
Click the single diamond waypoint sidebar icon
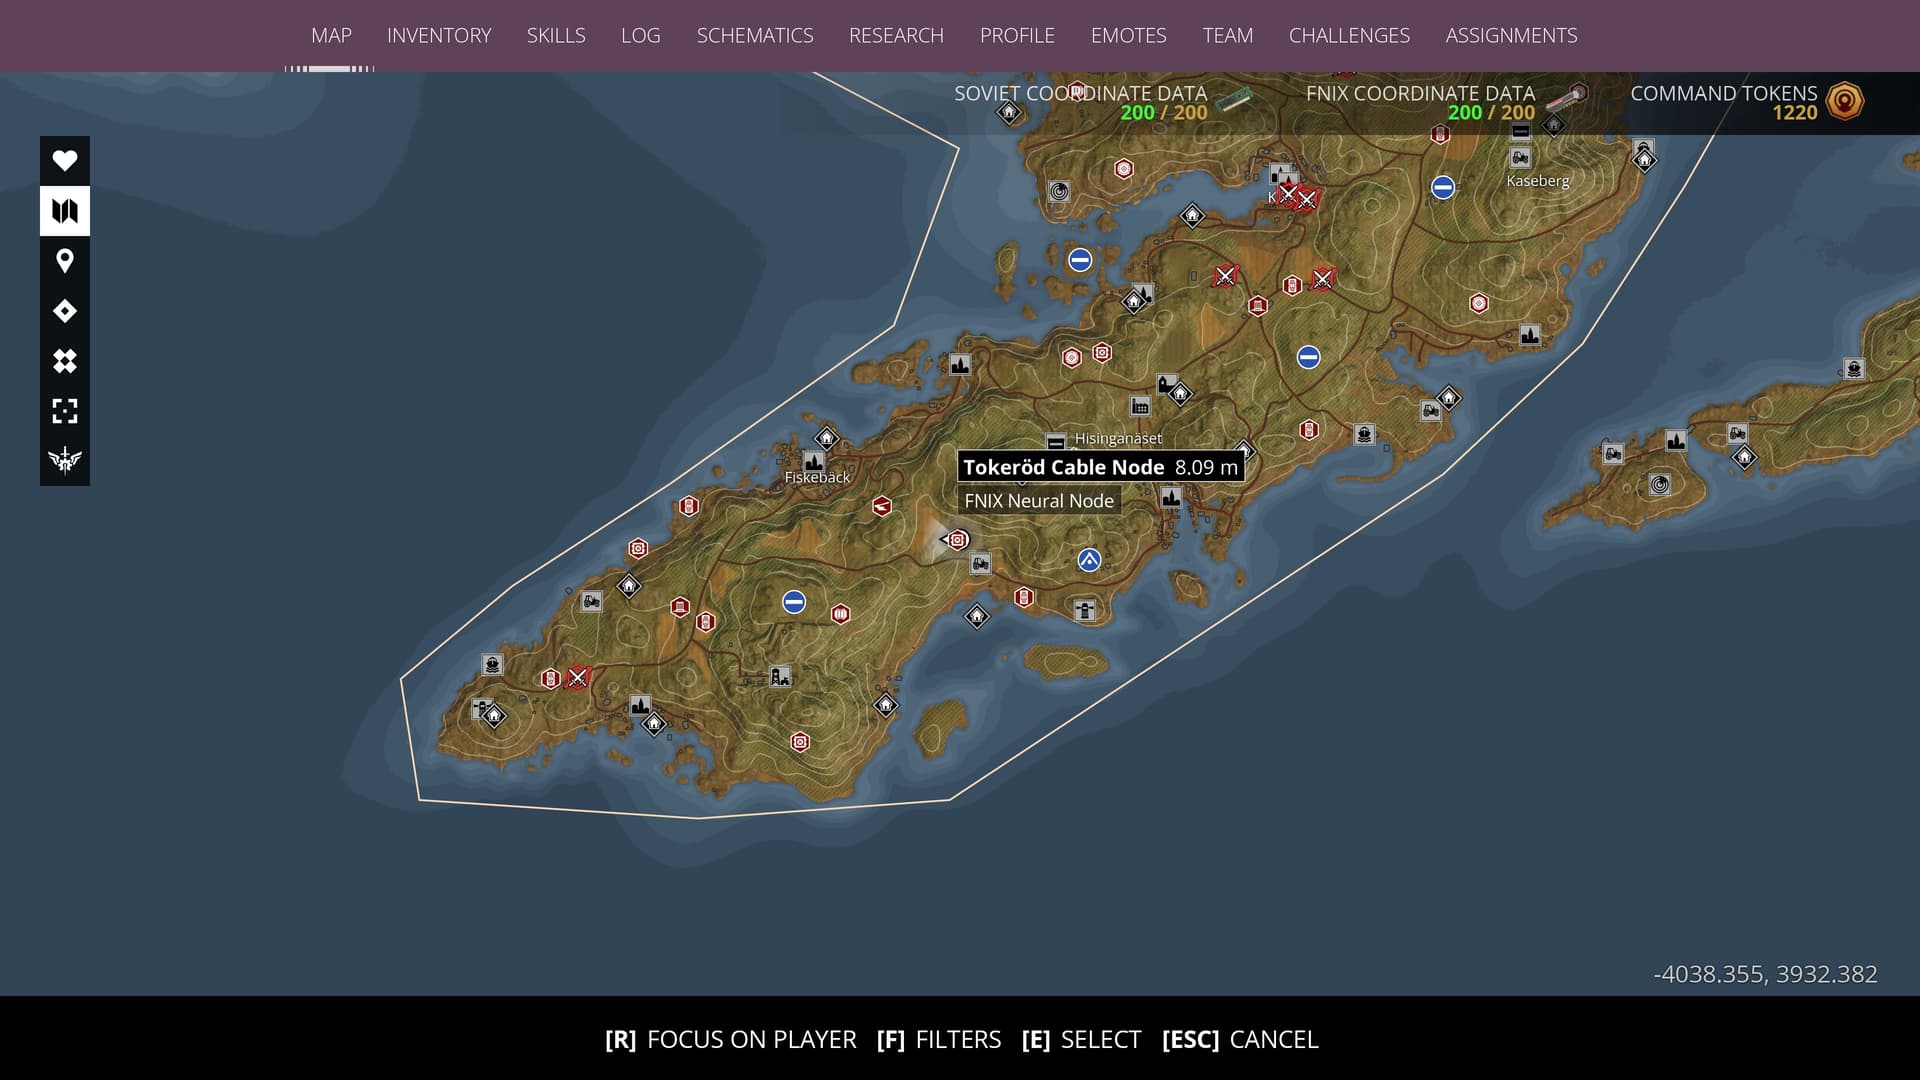click(65, 311)
